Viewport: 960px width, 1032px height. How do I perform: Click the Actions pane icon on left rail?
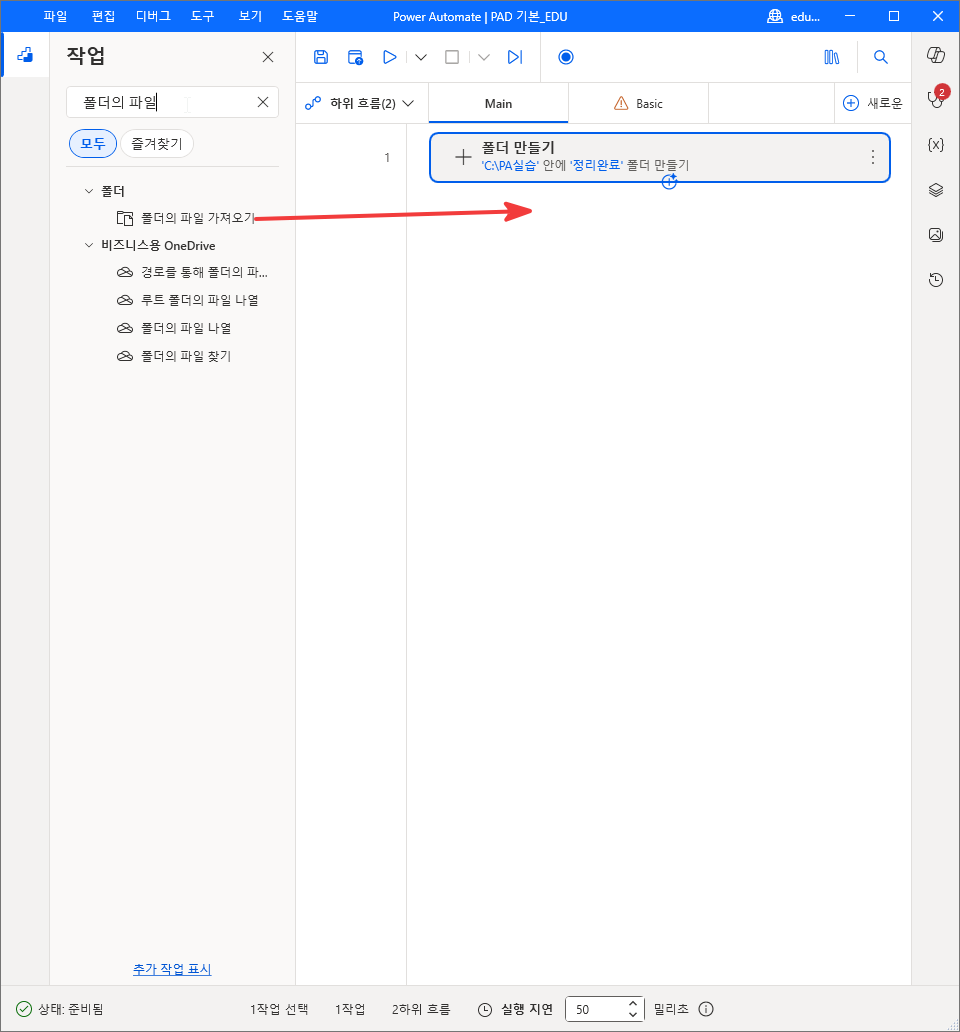click(25, 55)
